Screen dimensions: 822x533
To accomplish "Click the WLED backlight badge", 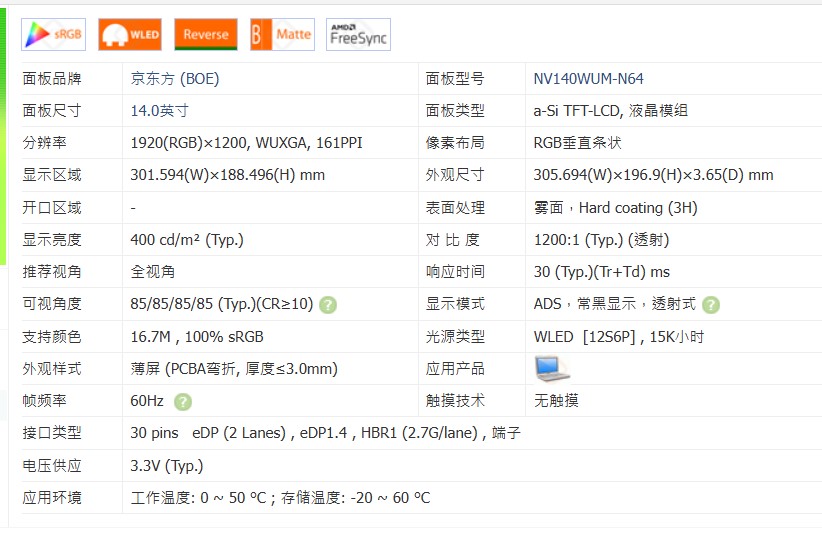I will (x=130, y=34).
